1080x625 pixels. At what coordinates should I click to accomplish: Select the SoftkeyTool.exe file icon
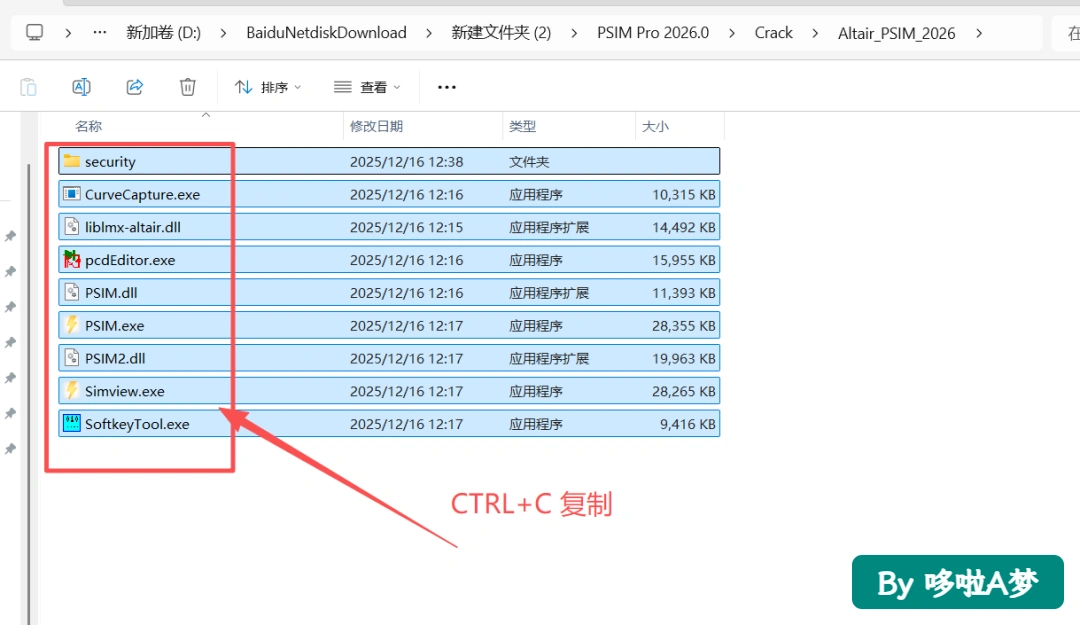click(72, 423)
